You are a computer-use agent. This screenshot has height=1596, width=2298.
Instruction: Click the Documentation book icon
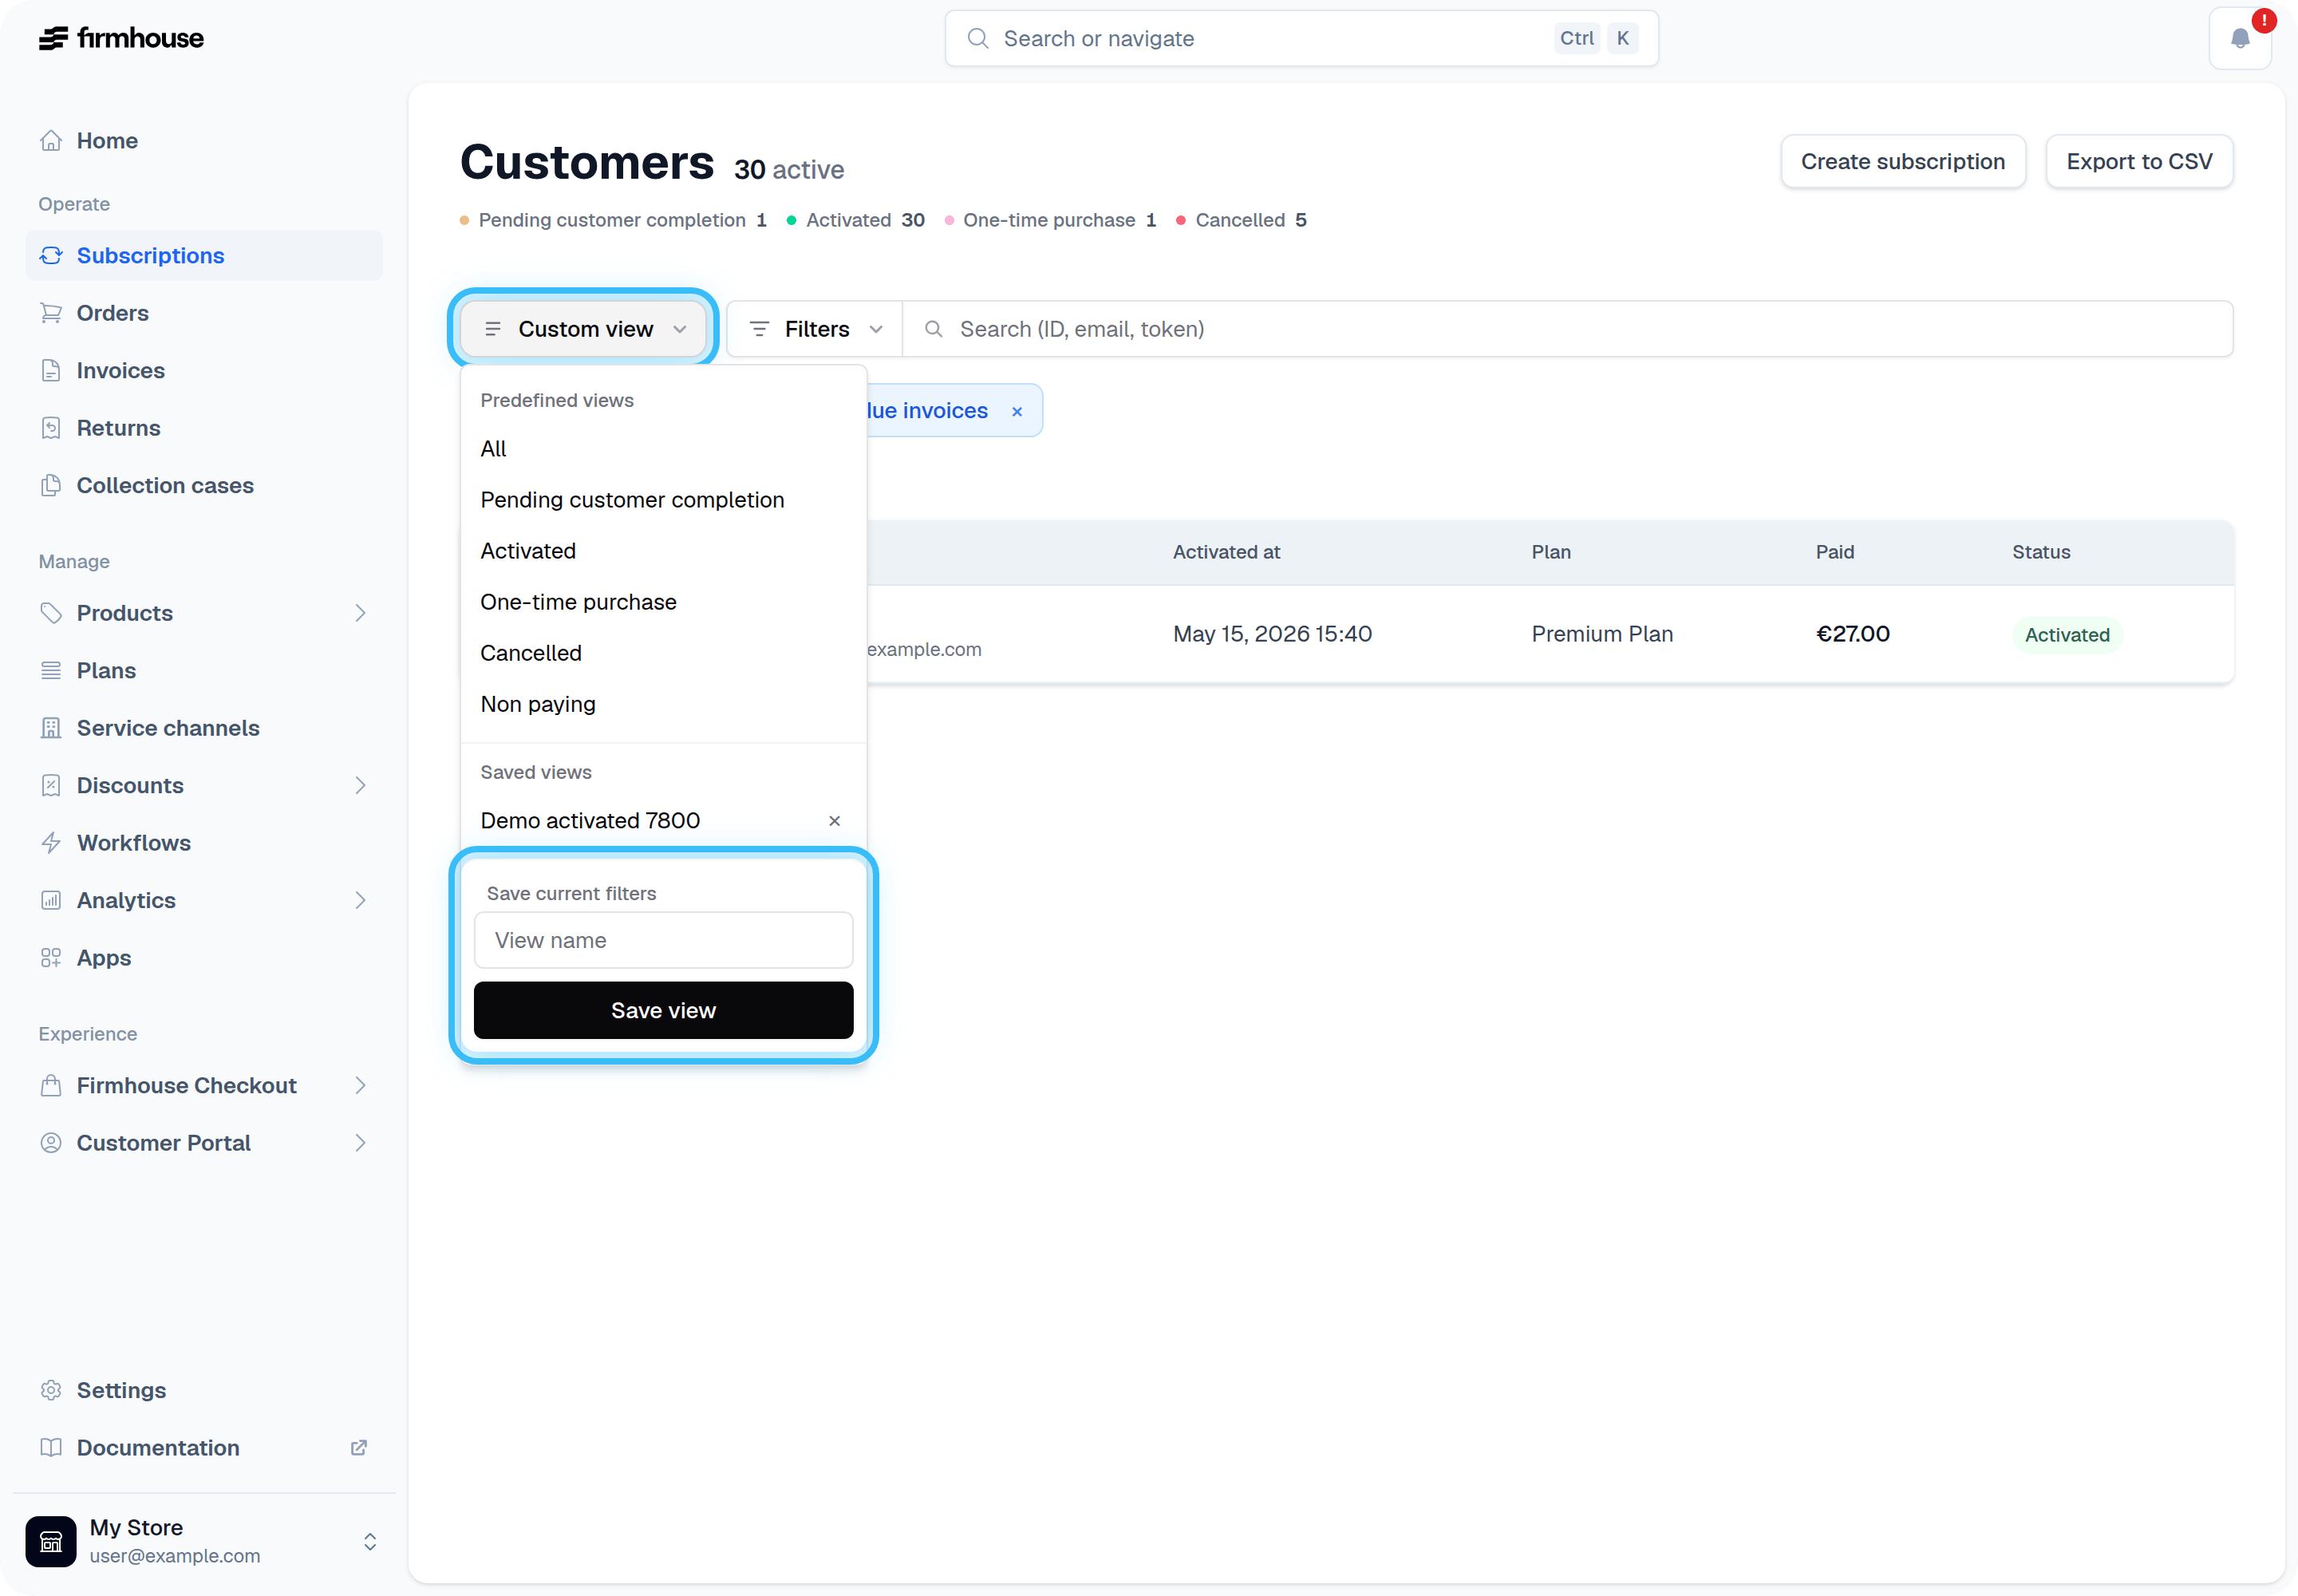[x=51, y=1448]
